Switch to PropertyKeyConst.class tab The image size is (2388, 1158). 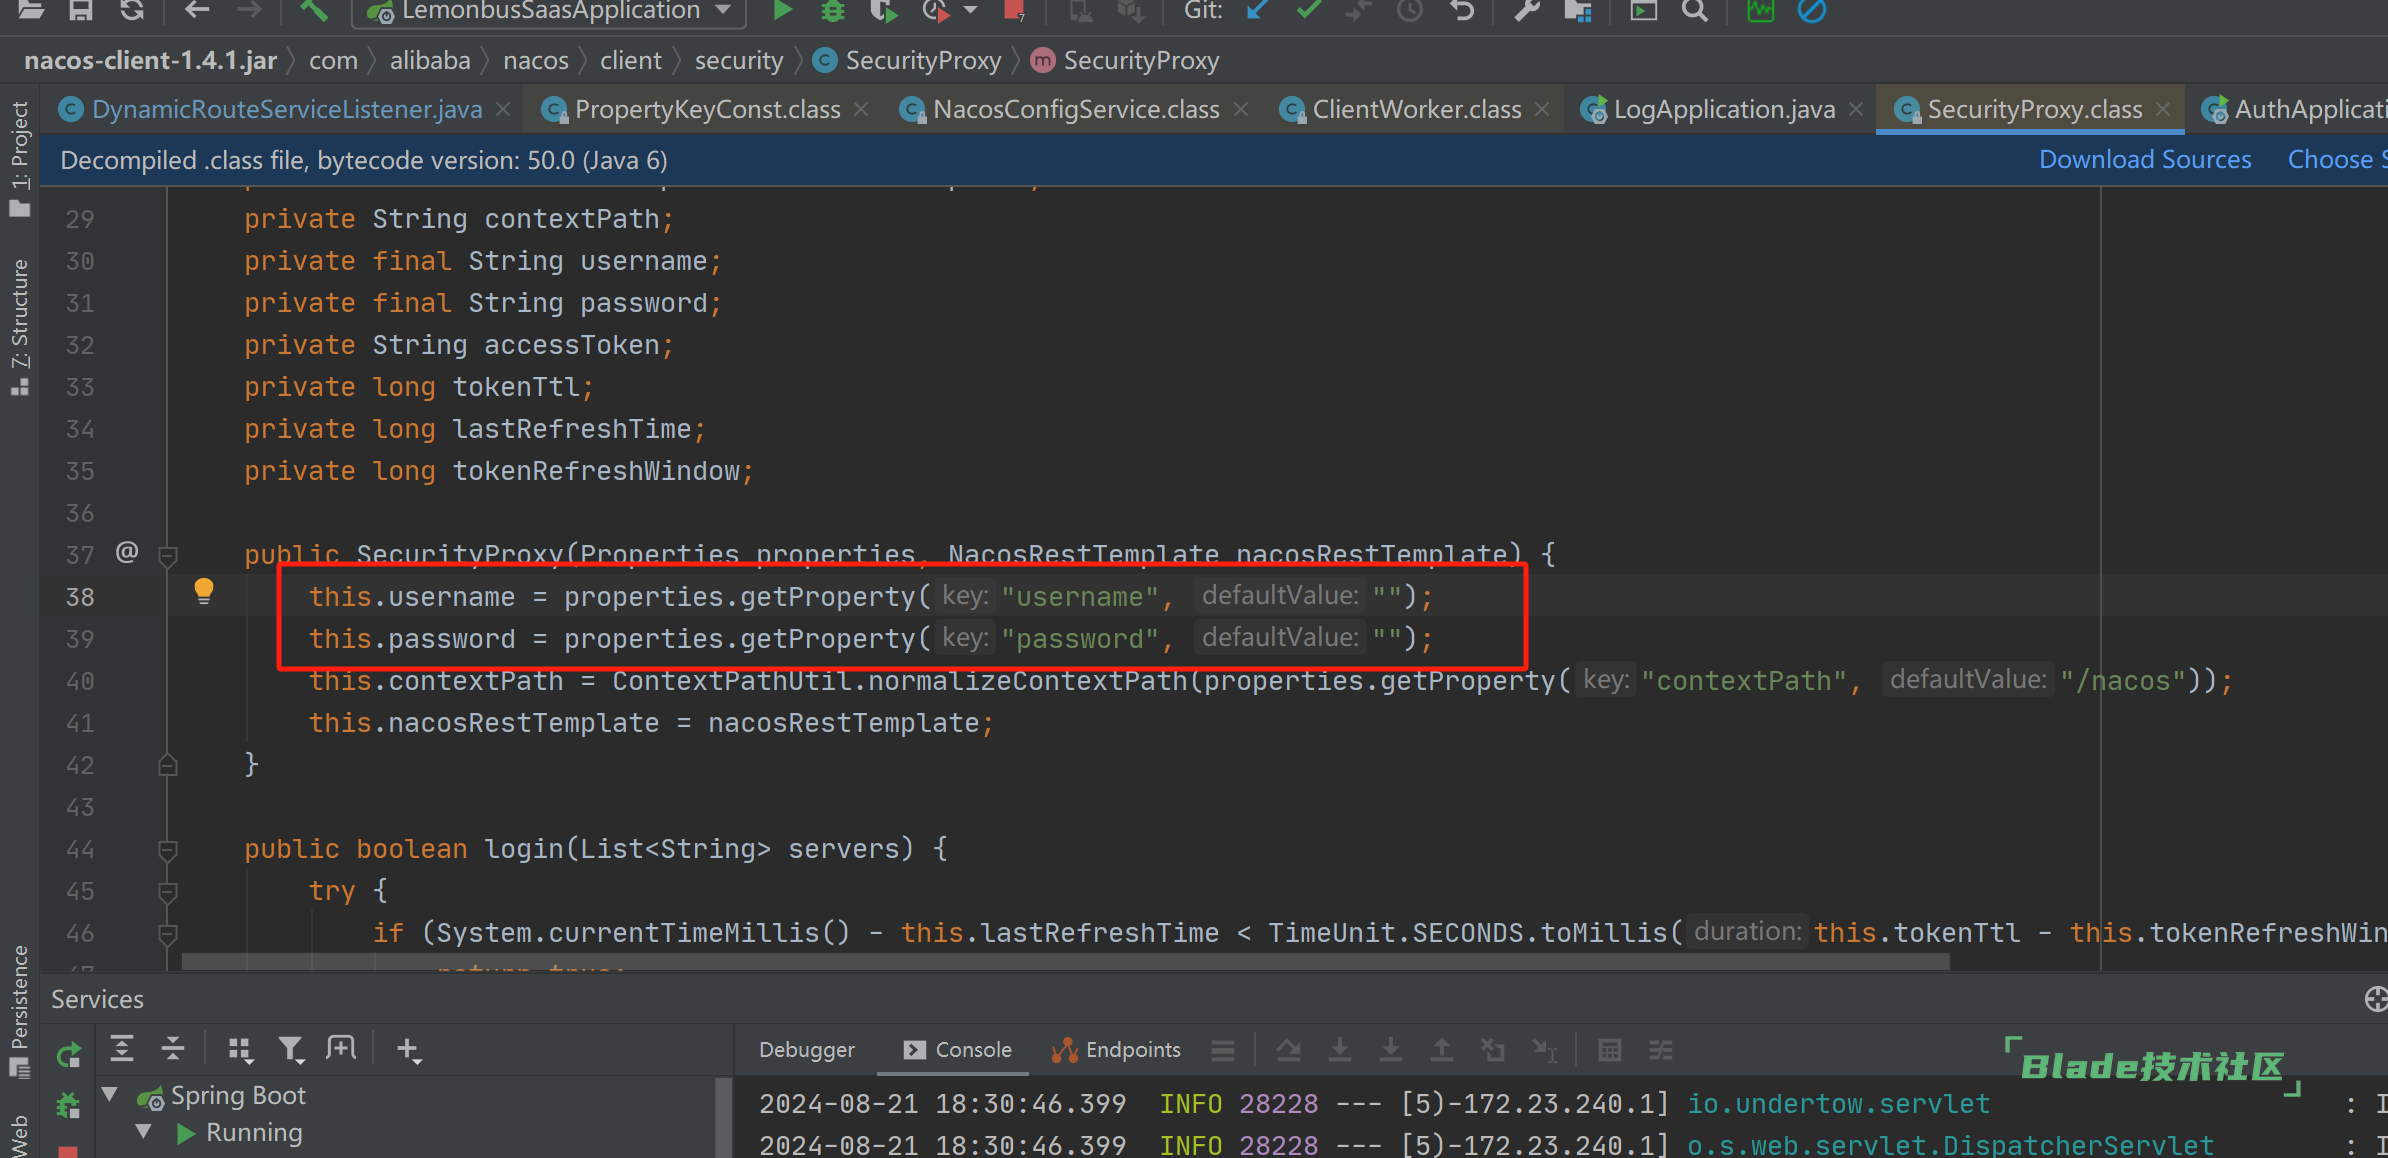click(707, 109)
